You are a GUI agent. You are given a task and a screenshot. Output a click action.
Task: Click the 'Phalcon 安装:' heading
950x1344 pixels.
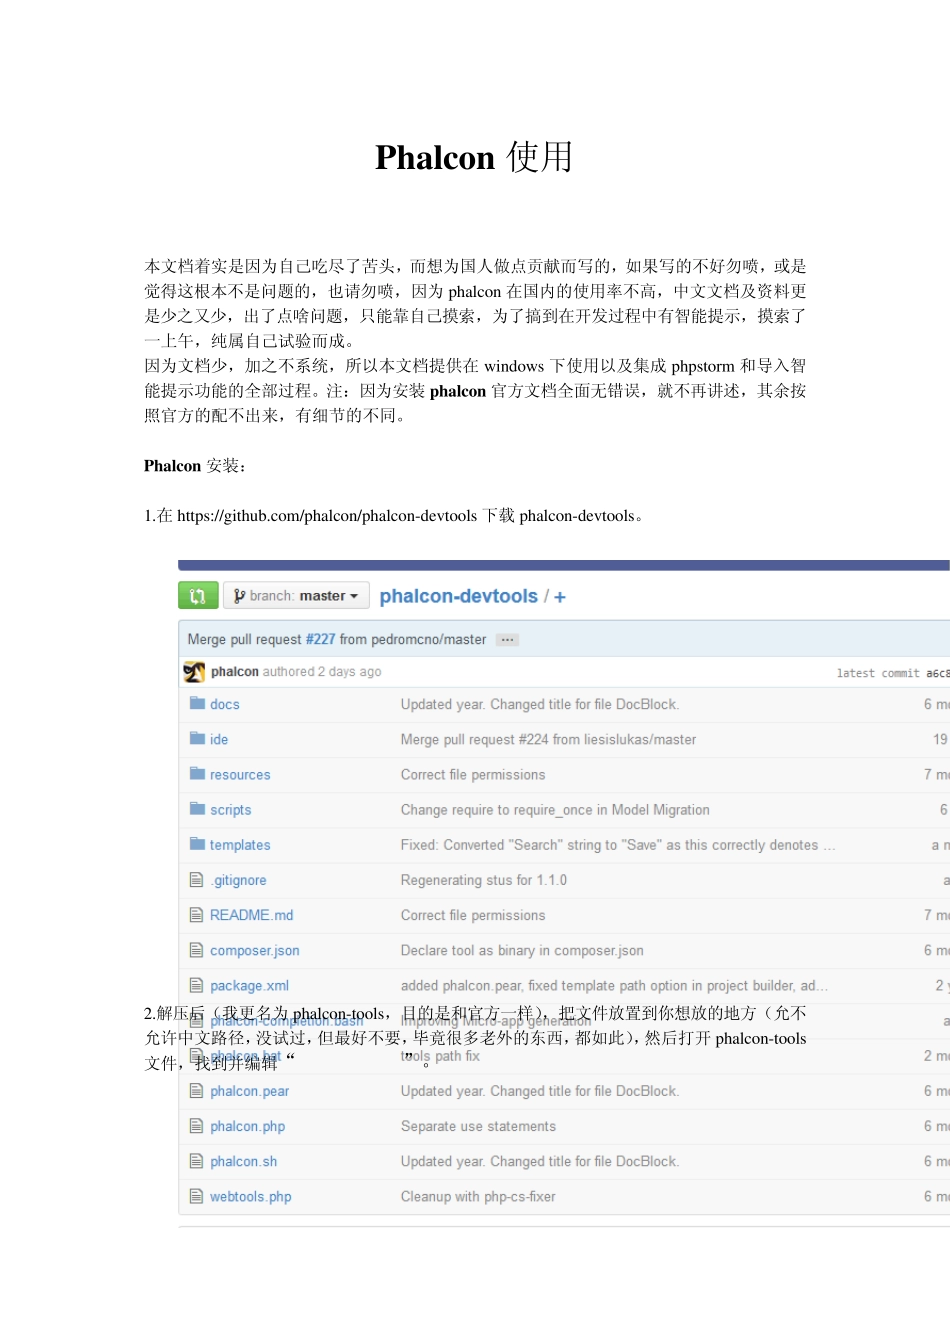click(x=195, y=466)
